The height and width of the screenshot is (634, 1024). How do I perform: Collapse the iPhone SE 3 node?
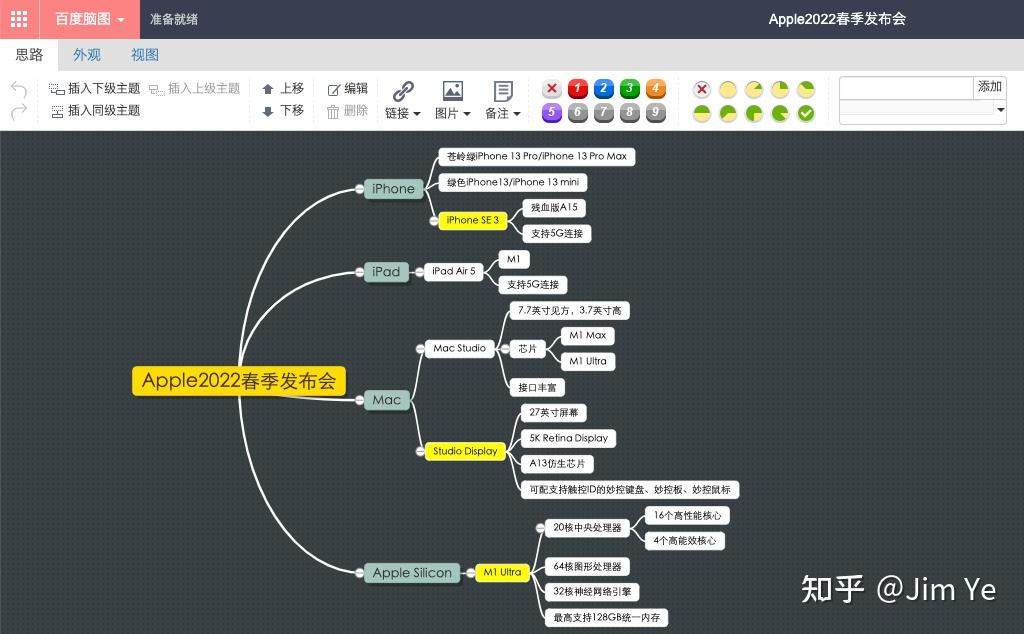pyautogui.click(x=434, y=221)
